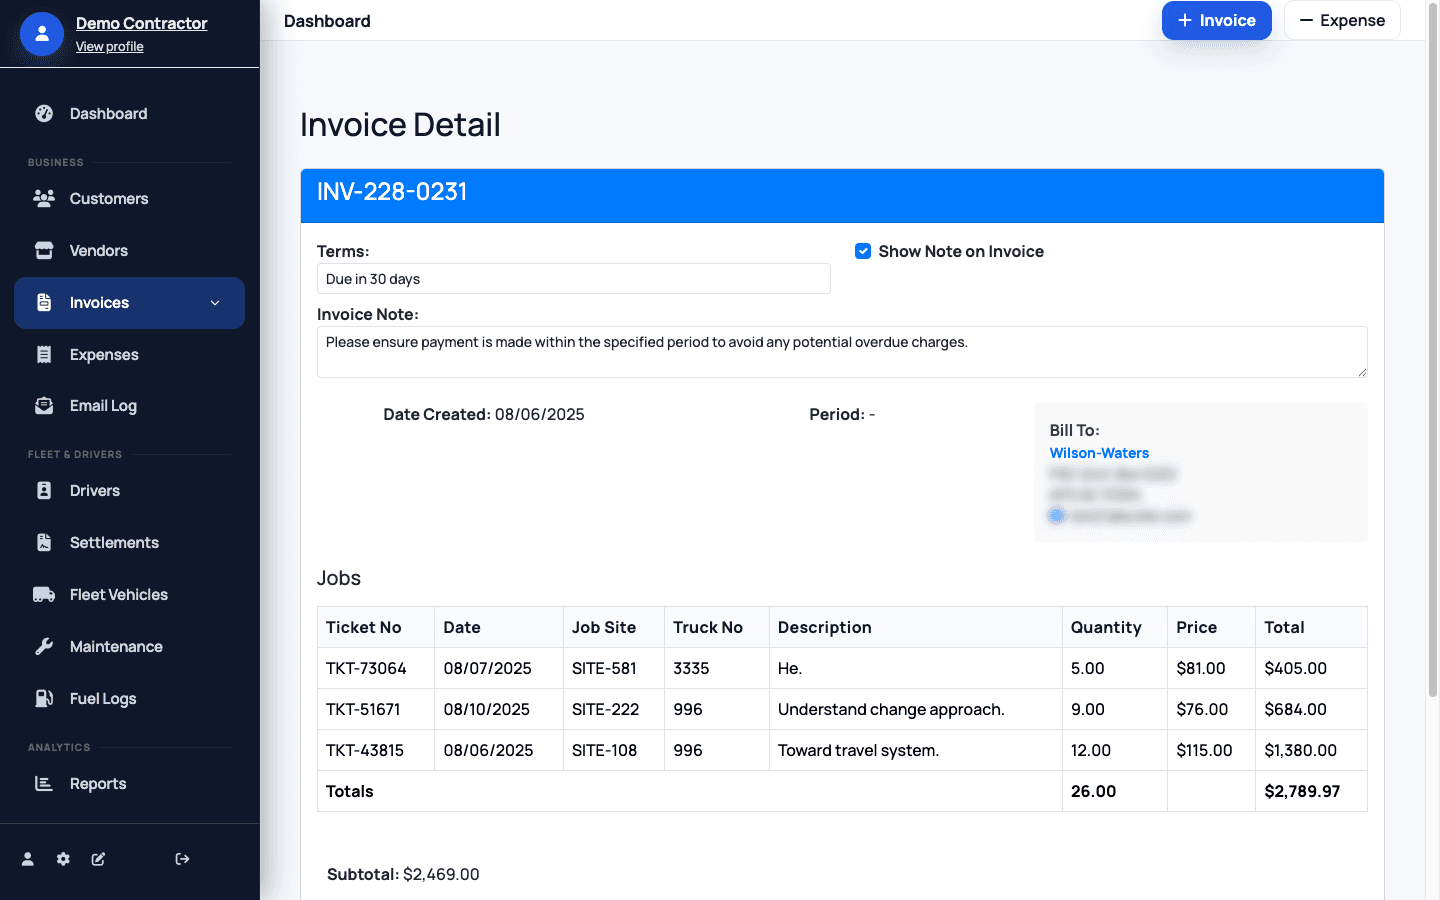Click the grand total $2,789.97

pos(1302,791)
